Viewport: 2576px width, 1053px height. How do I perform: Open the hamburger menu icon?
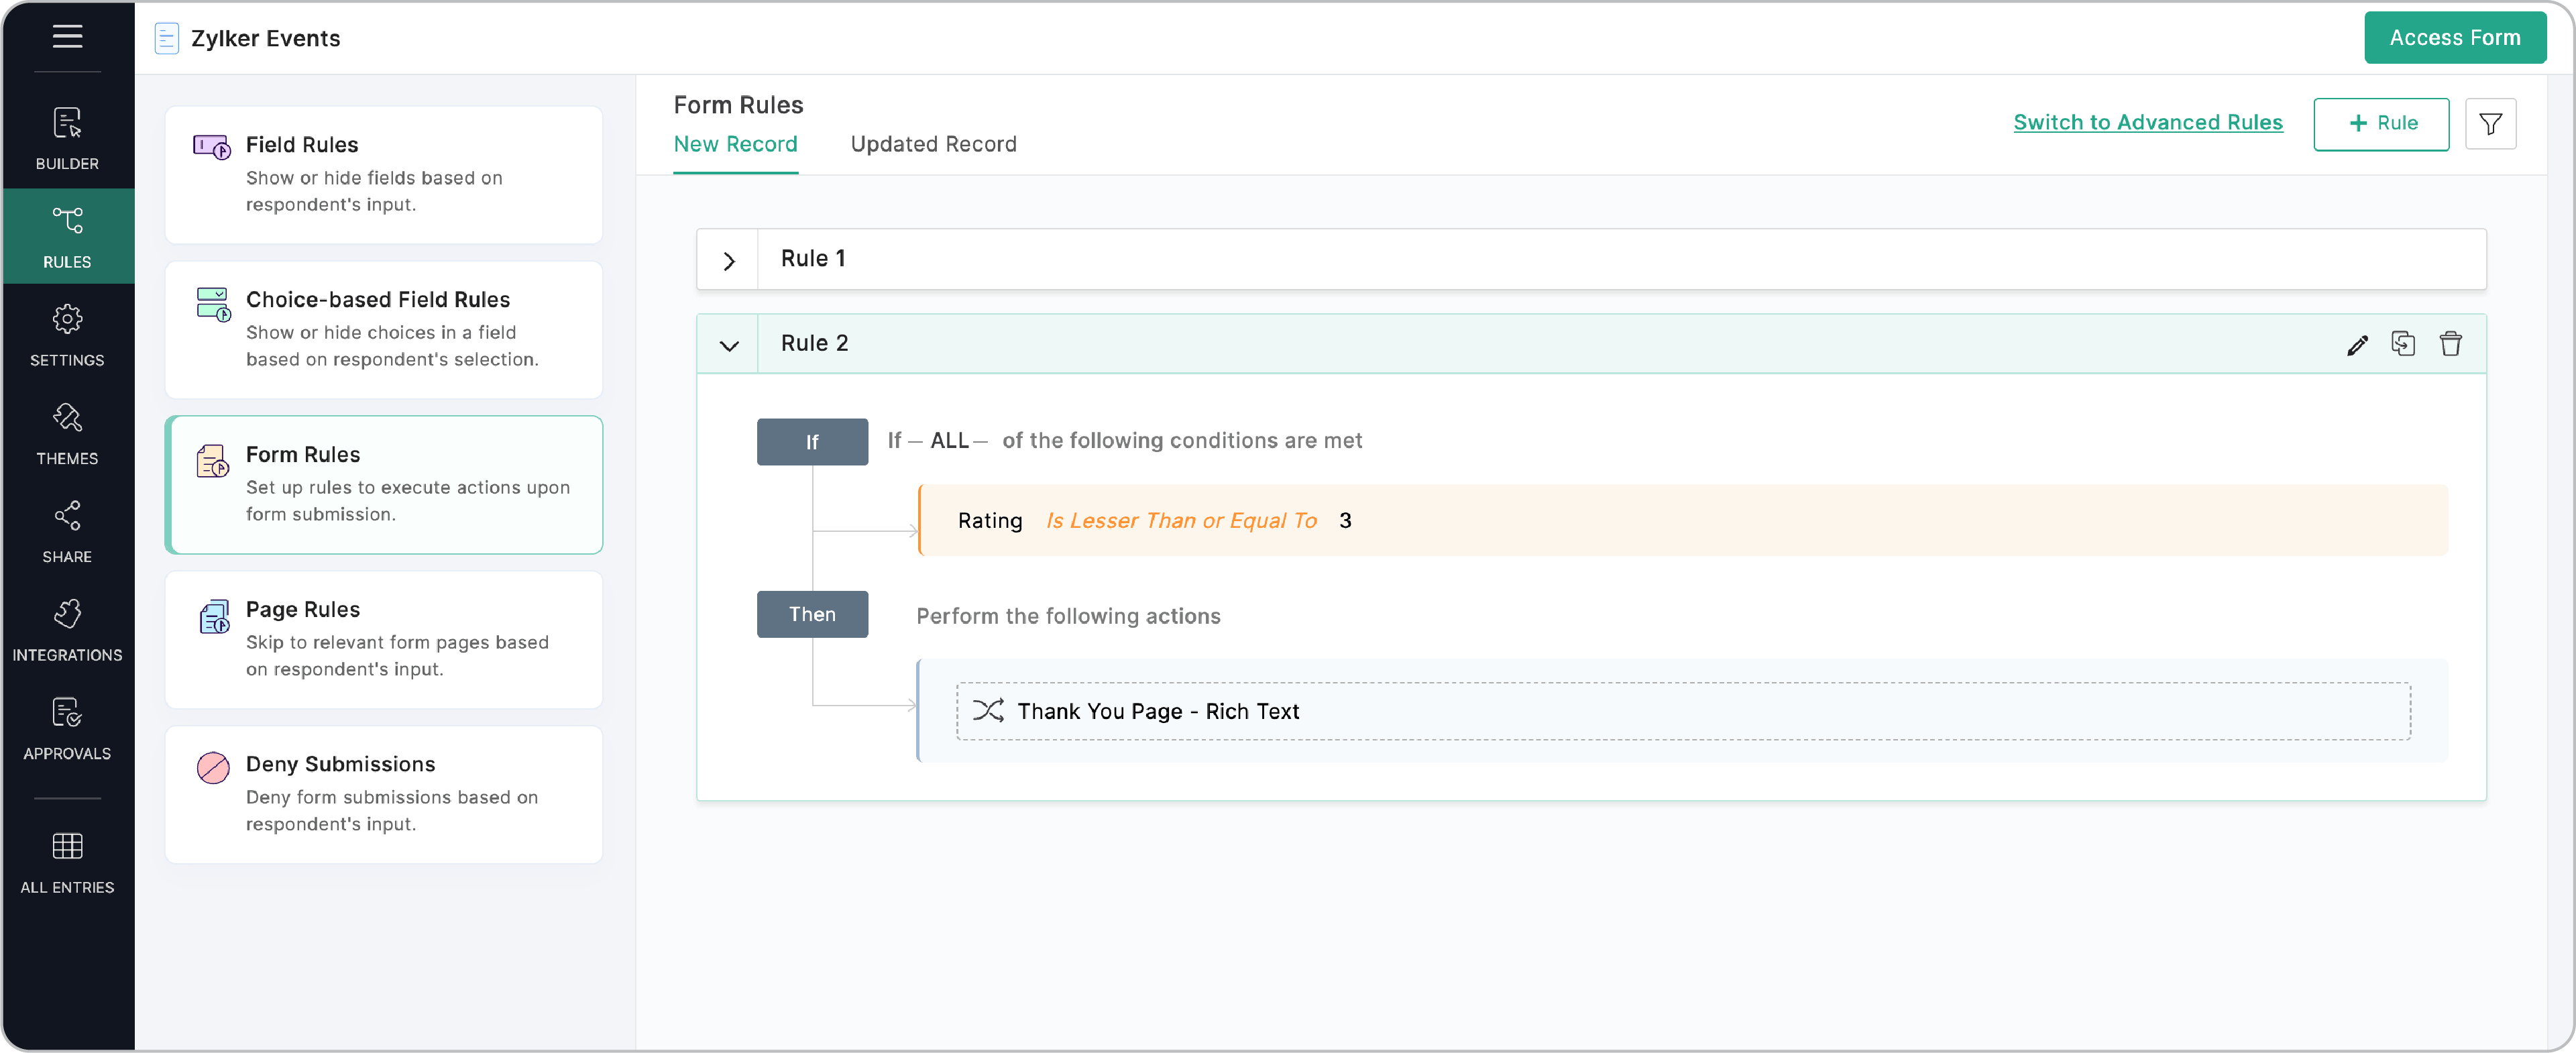(67, 37)
